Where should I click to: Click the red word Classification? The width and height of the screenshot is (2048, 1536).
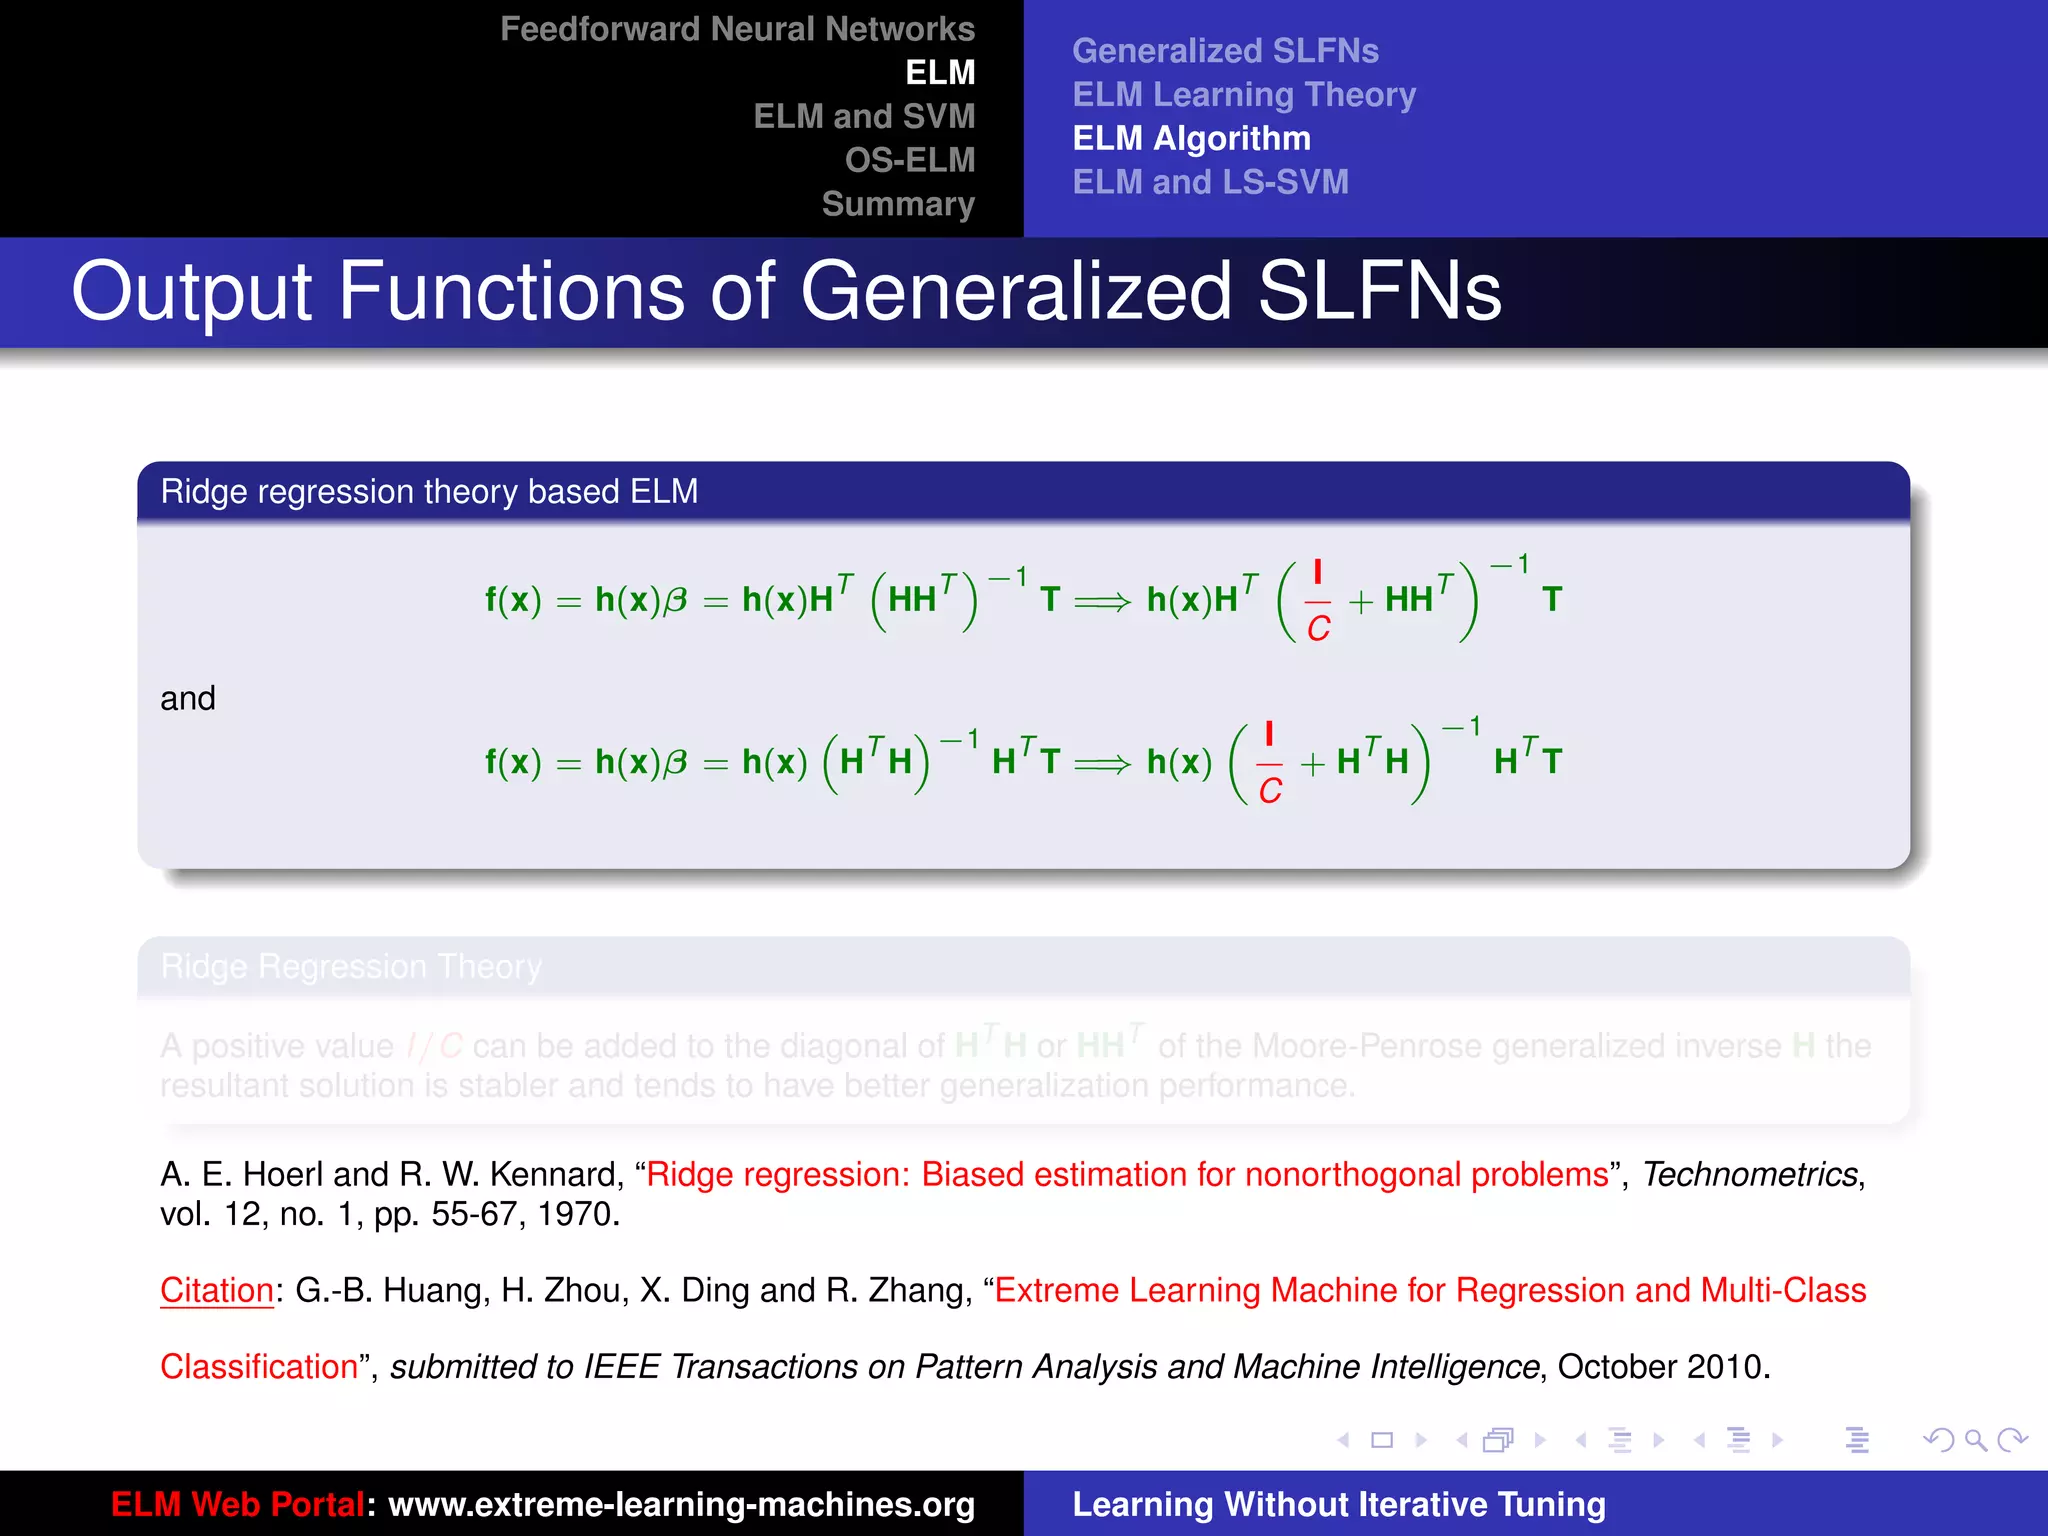pyautogui.click(x=259, y=1366)
